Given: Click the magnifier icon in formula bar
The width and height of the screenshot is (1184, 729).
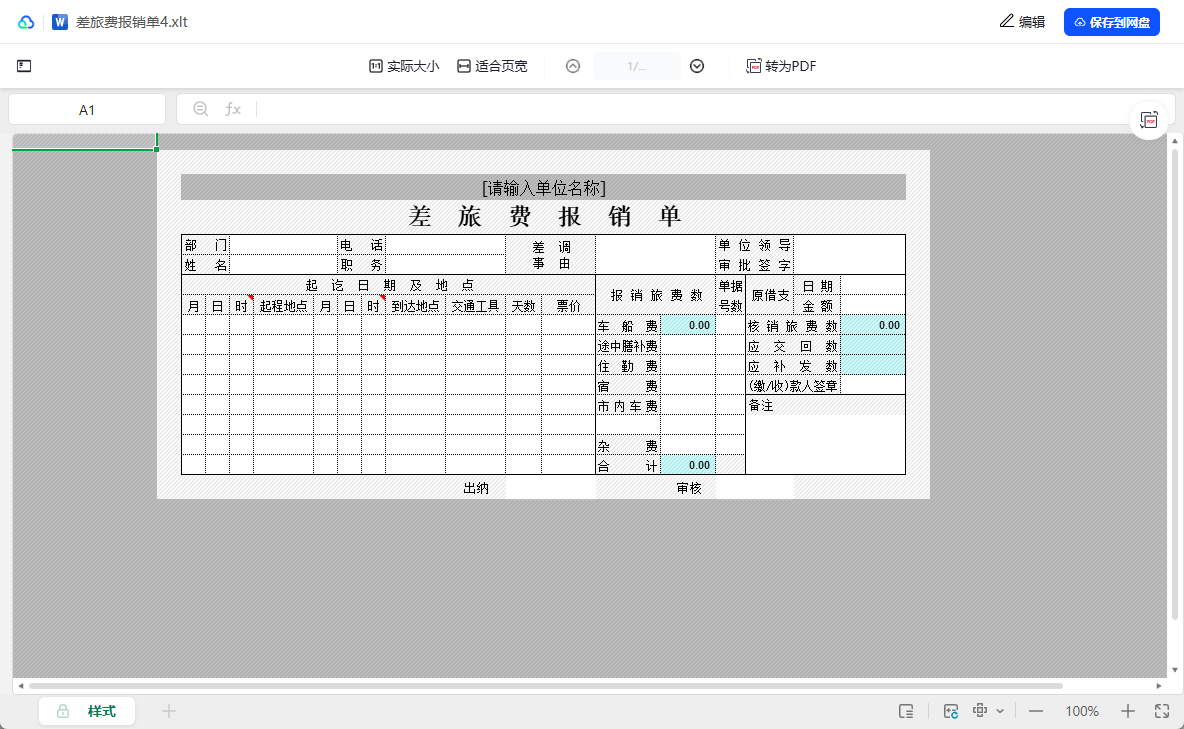Looking at the screenshot, I should click(200, 109).
